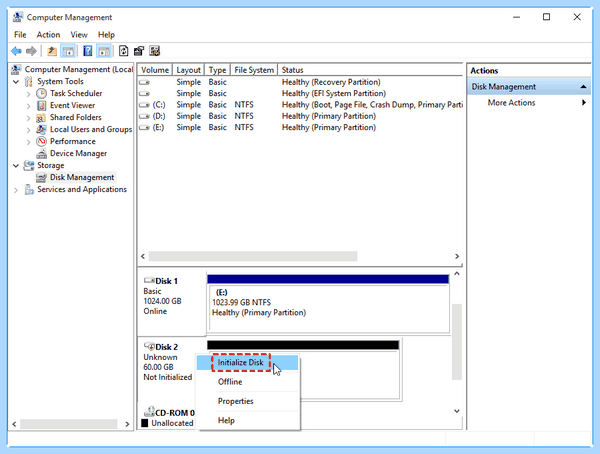This screenshot has height=454, width=600.
Task: Click the Back arrow toolbar icon
Action: point(16,51)
